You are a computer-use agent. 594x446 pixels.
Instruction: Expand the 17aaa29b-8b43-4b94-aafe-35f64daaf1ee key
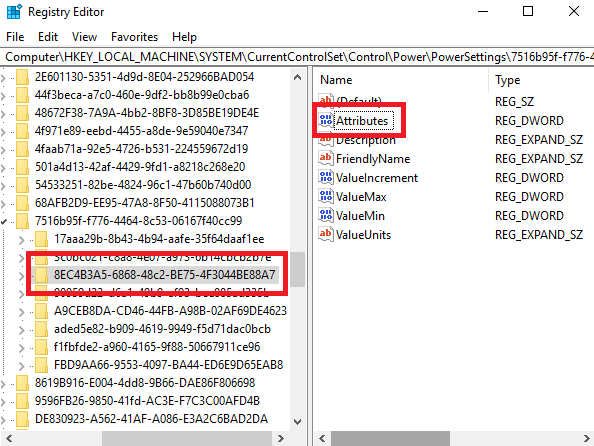pos(22,239)
